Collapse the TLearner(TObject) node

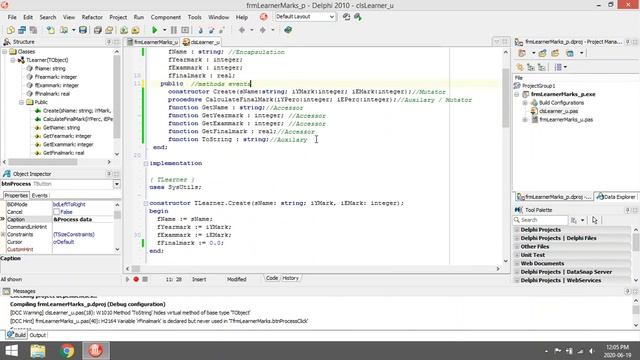tap(13, 60)
